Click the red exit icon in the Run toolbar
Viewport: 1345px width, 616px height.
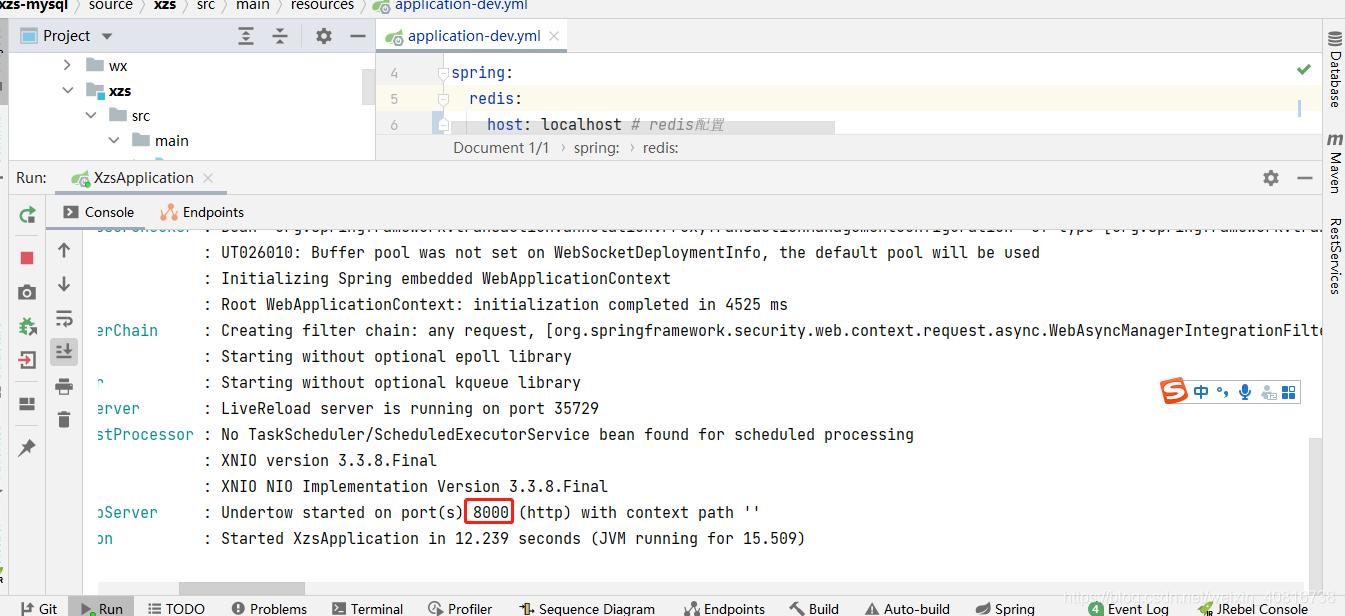coord(27,360)
